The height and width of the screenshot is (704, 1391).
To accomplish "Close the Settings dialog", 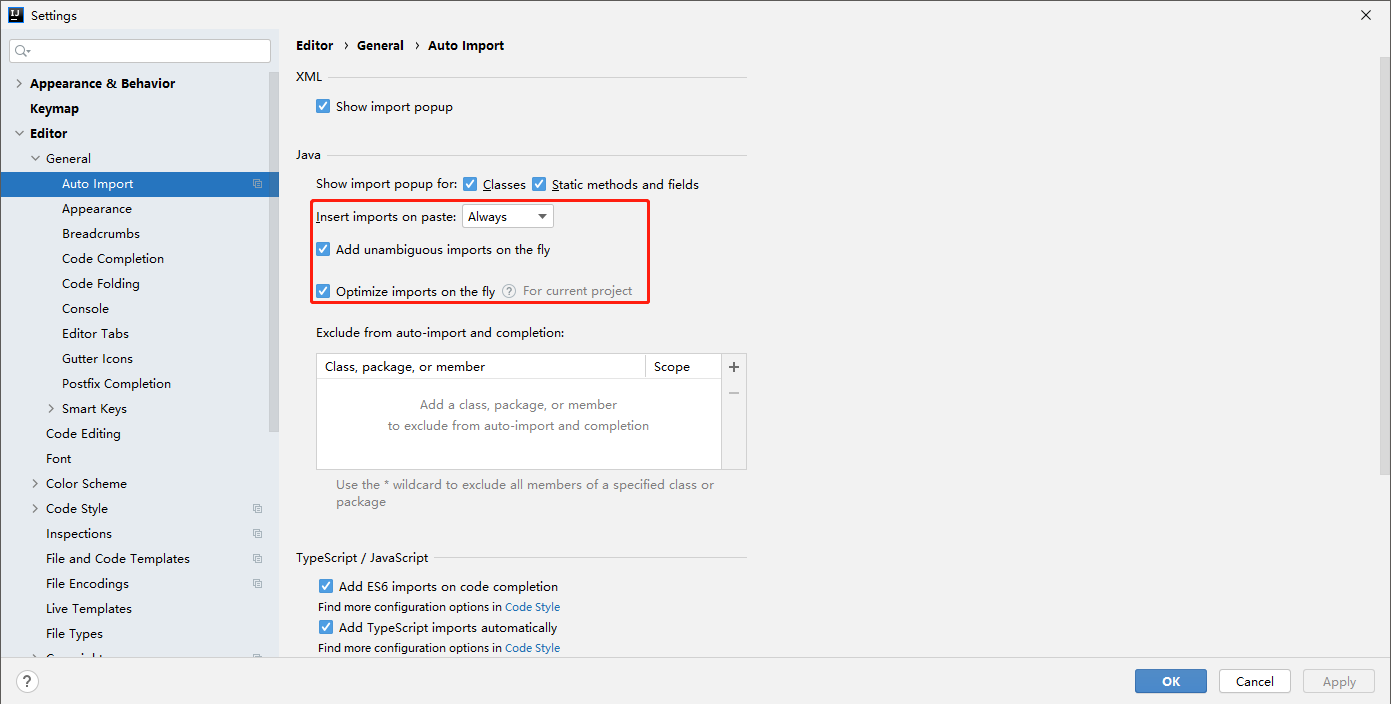I will (x=1366, y=15).
